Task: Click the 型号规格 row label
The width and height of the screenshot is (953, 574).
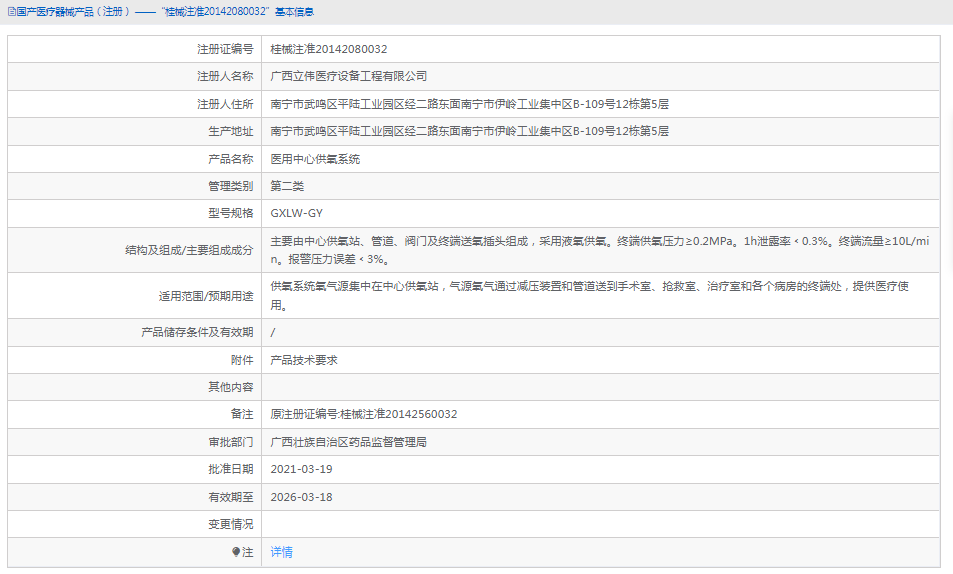Action: click(230, 213)
